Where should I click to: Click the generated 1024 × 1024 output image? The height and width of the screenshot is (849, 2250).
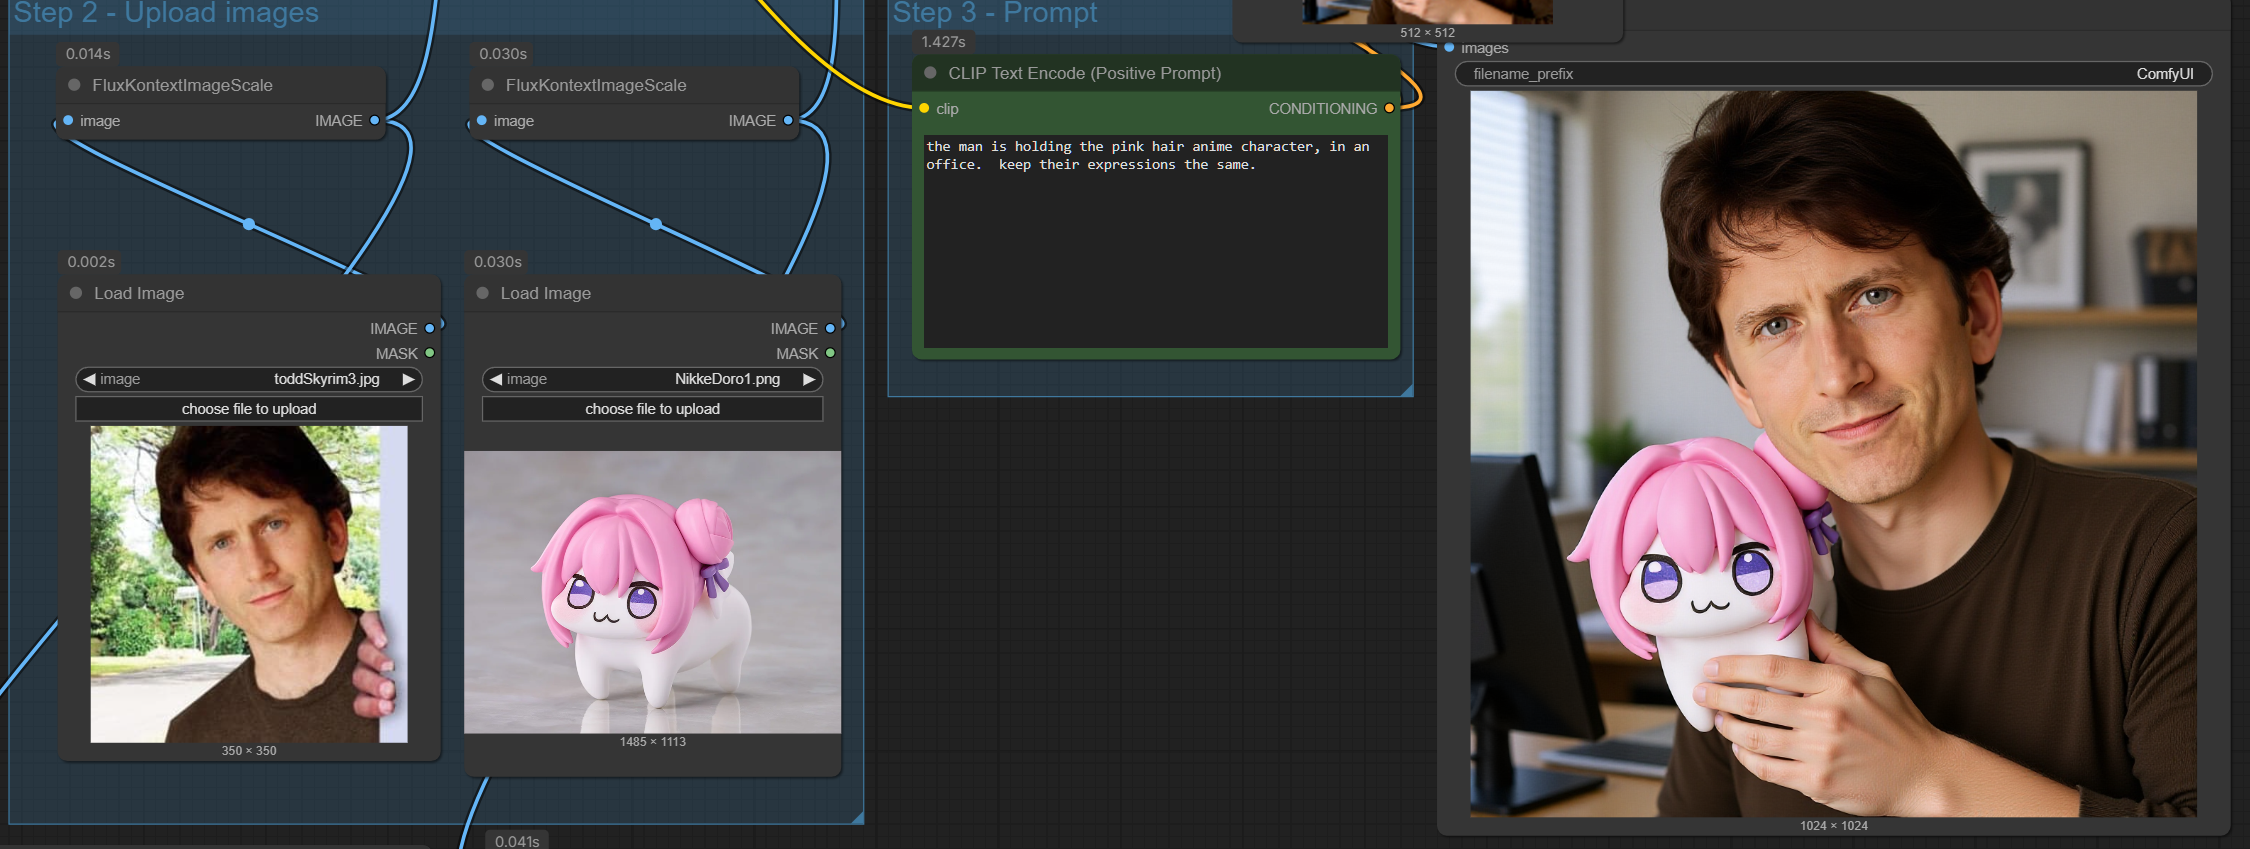1833,454
